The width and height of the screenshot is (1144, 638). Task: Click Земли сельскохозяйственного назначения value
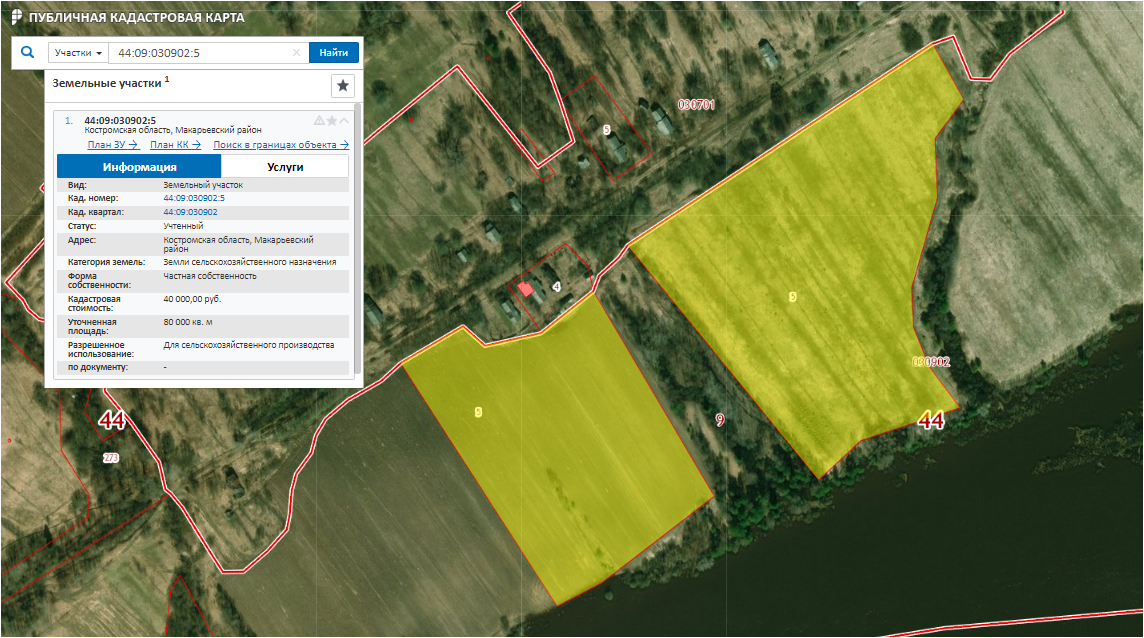(x=250, y=261)
